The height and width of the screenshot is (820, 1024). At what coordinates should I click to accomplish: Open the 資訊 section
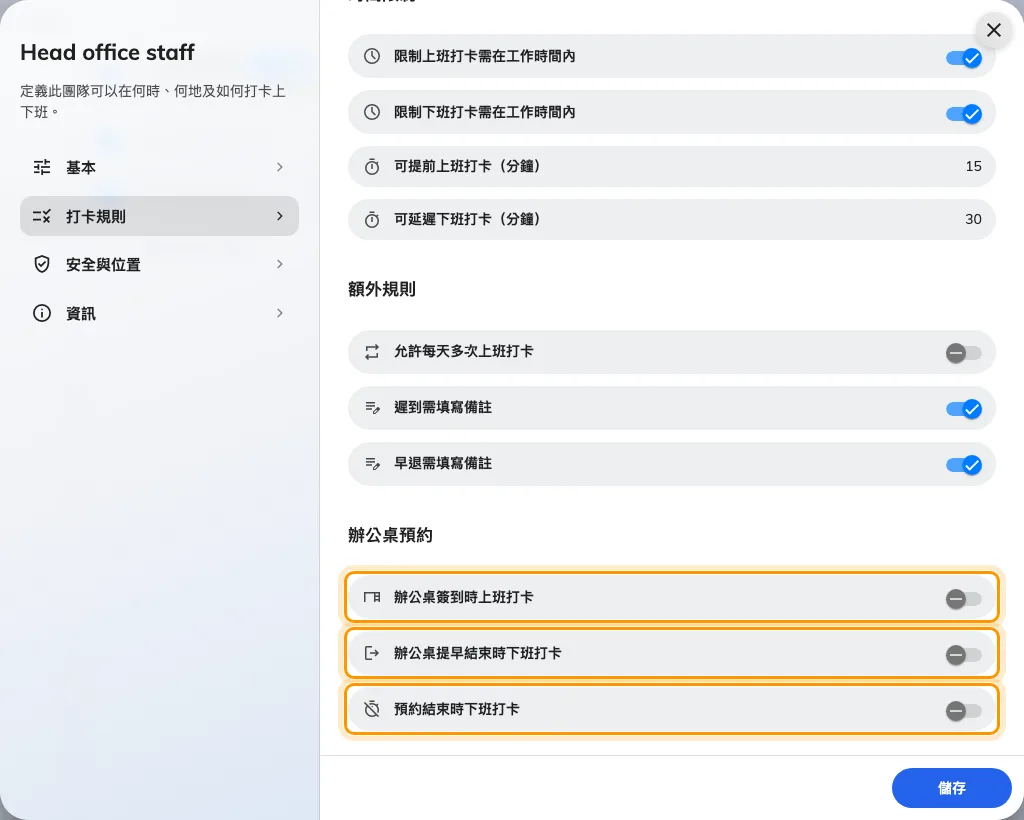pos(159,313)
